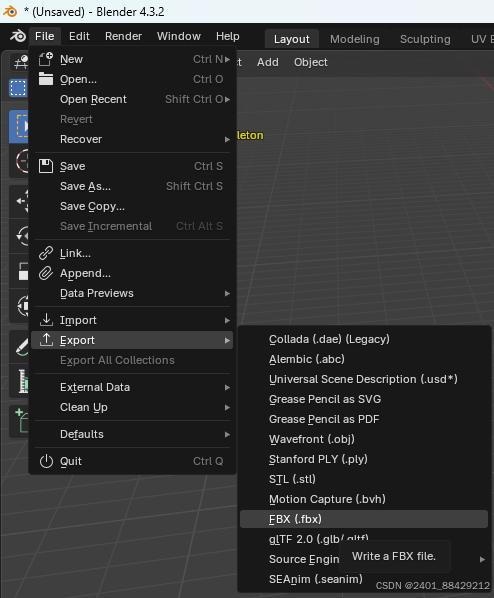Open the Add menu in viewport header
Image resolution: width=494 pixels, height=598 pixels.
coord(268,62)
